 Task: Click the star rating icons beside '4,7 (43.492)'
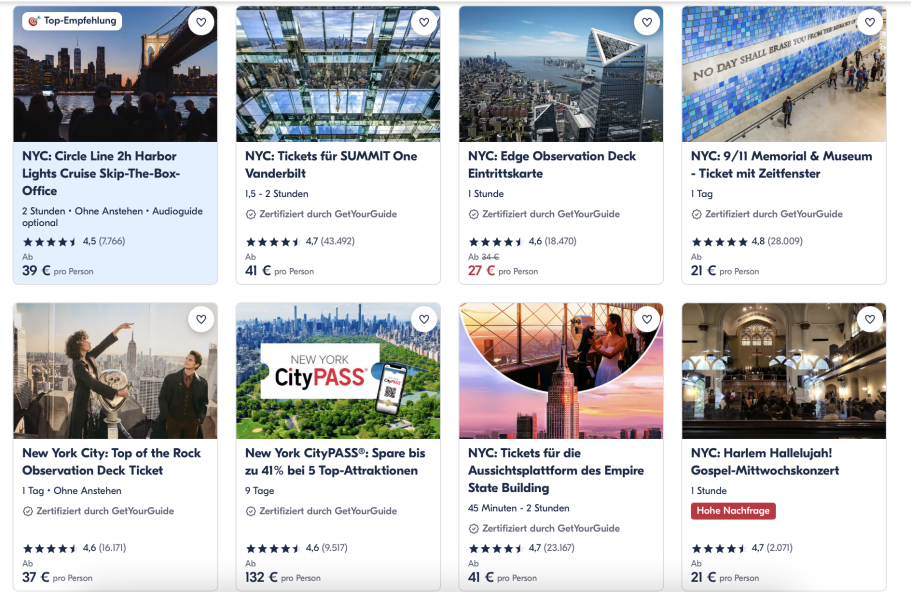[273, 242]
